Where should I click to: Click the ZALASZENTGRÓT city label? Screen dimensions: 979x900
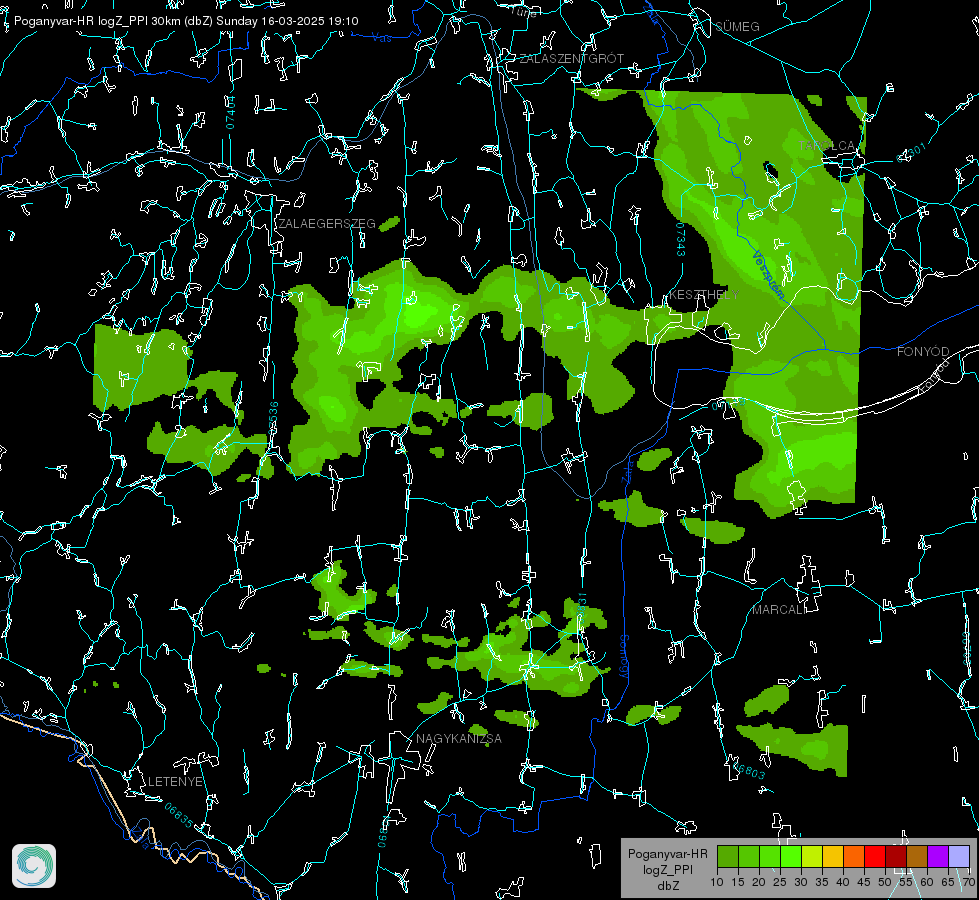571,59
